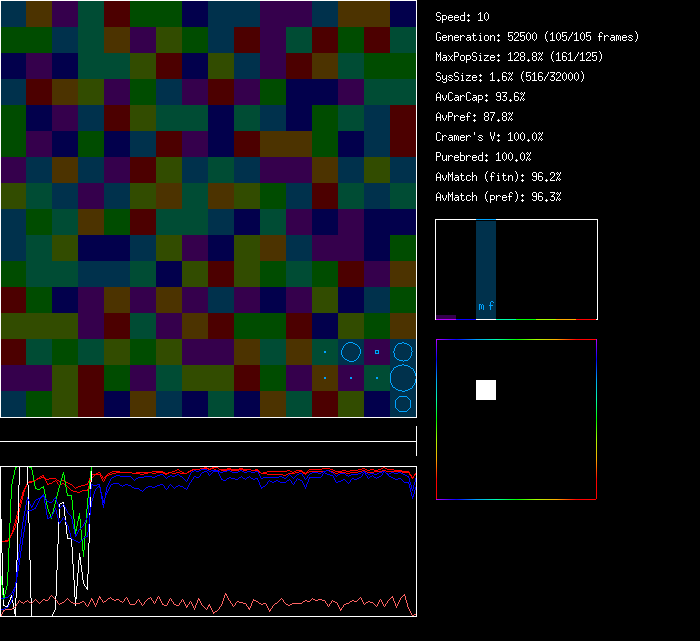This screenshot has height=641, width=700.
Task: Click the tall dark blue histogram bar
Action: click(486, 260)
